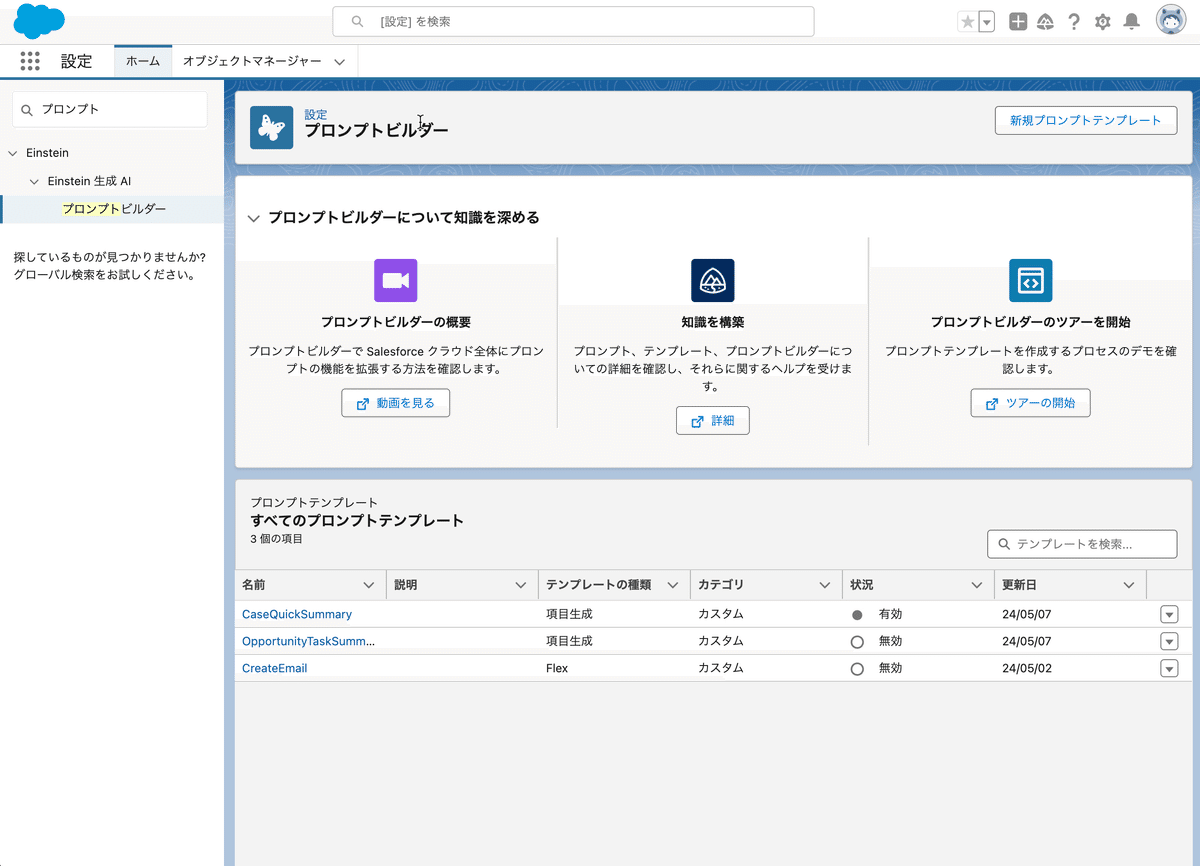
Task: Click the magnifier in the Quick Find box
Action: click(x=27, y=110)
